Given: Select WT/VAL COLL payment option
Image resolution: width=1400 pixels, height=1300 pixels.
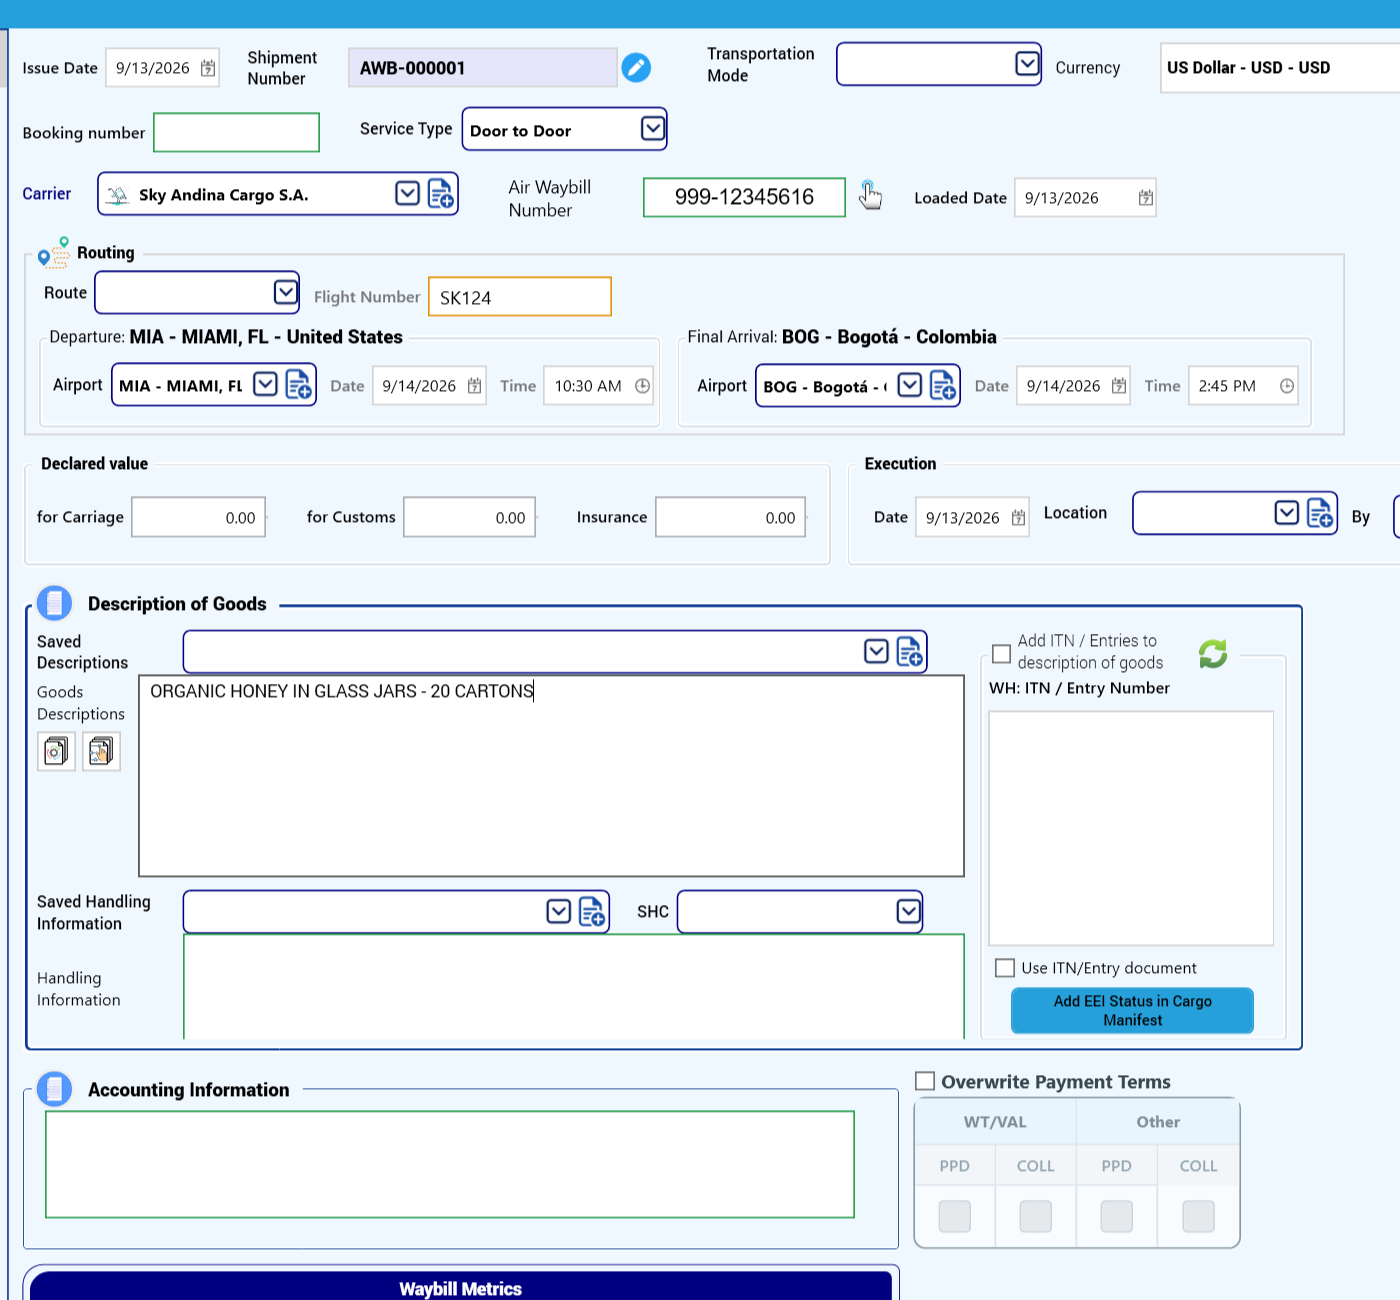Looking at the screenshot, I should (x=1035, y=1216).
